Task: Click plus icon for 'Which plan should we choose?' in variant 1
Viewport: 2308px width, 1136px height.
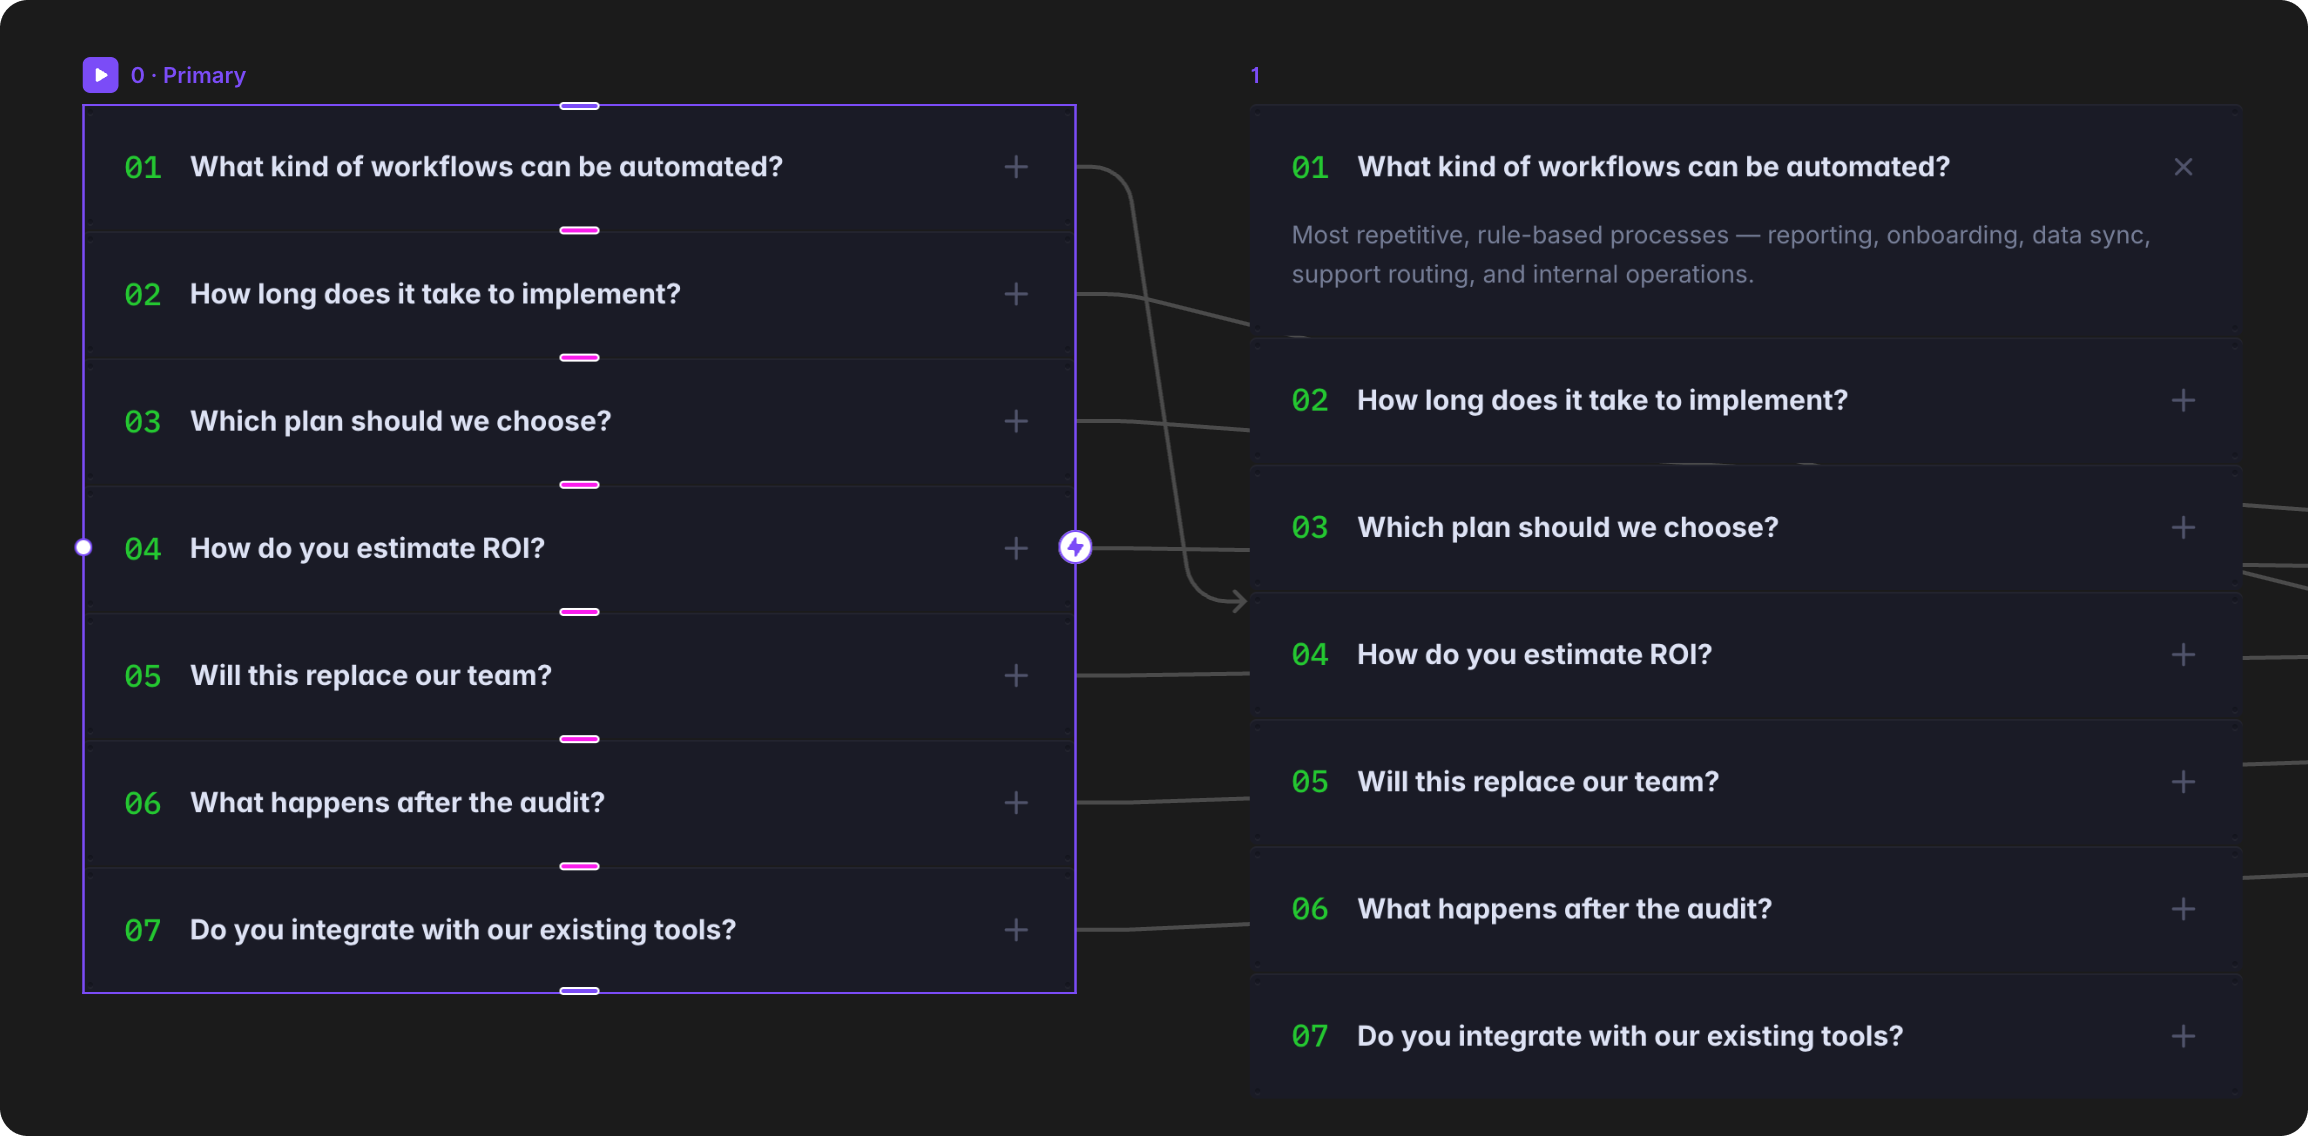Action: (2183, 527)
